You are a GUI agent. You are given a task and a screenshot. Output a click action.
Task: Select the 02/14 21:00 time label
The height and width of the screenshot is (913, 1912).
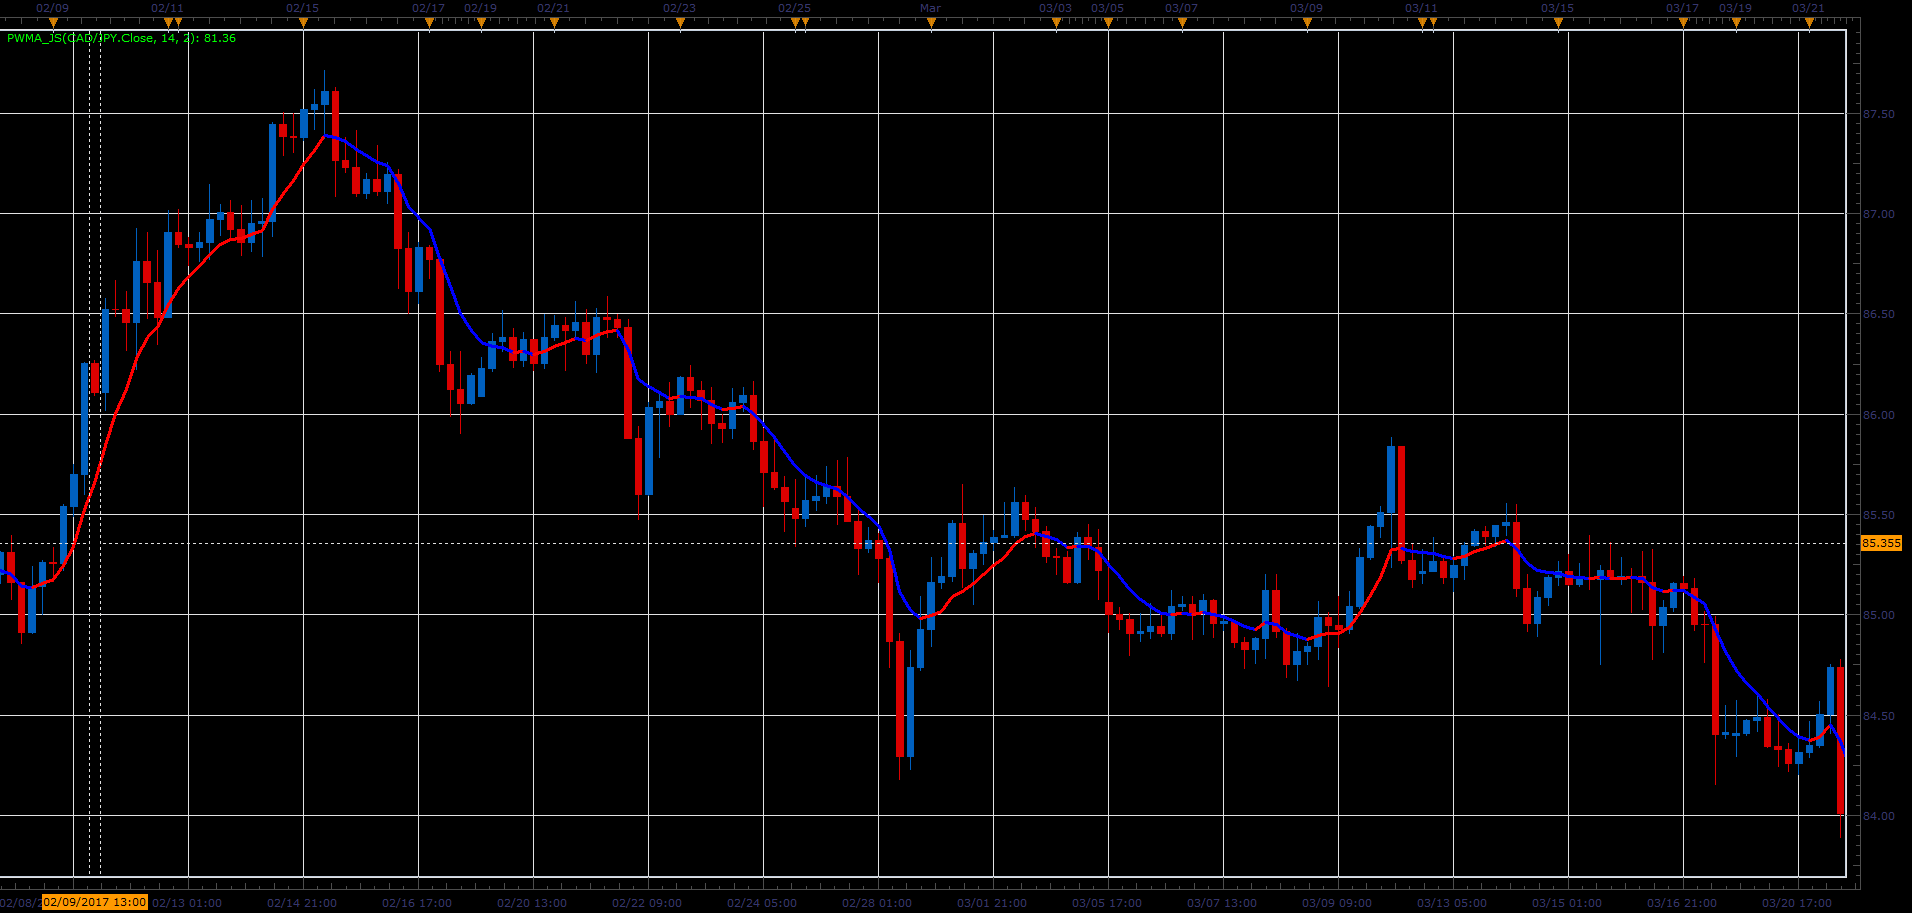click(x=302, y=903)
